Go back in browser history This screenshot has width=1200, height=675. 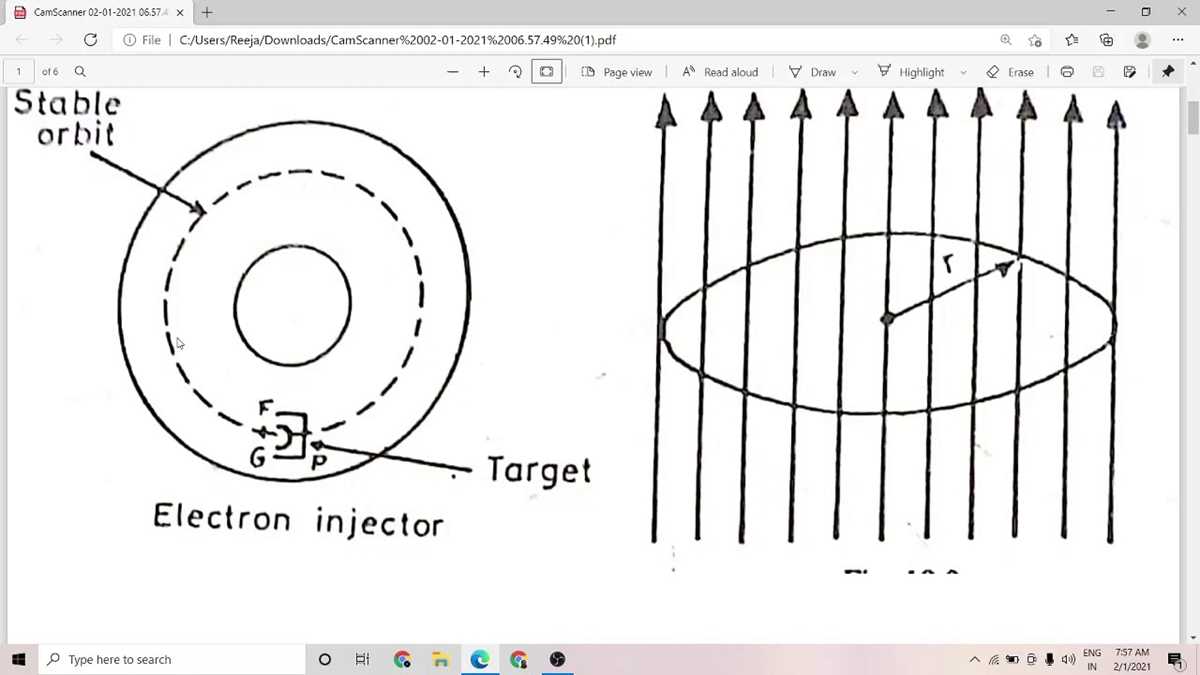click(22, 41)
